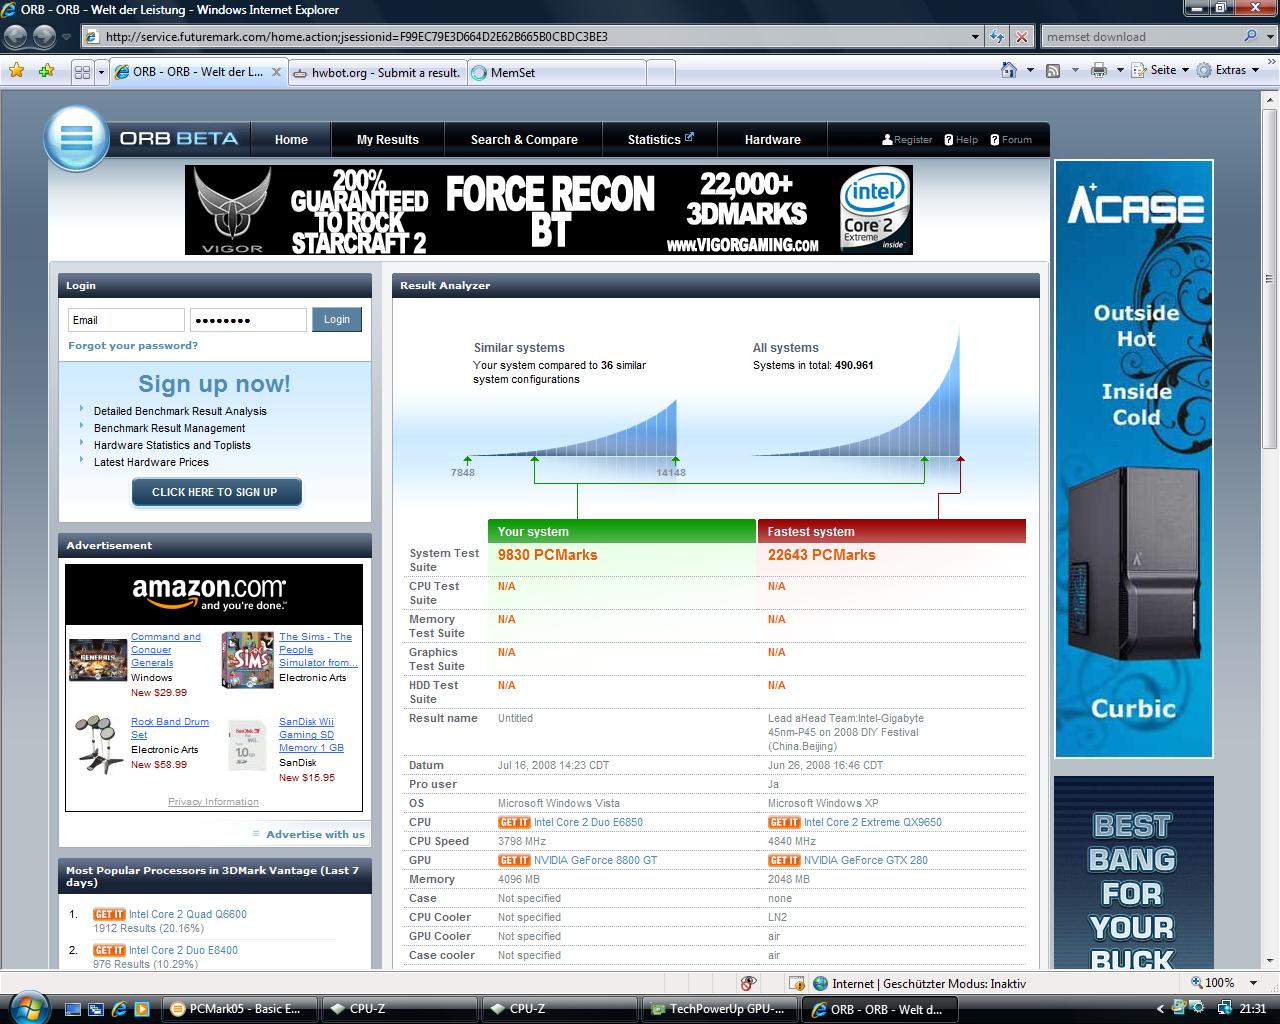Click the memset download search box

click(1140, 37)
